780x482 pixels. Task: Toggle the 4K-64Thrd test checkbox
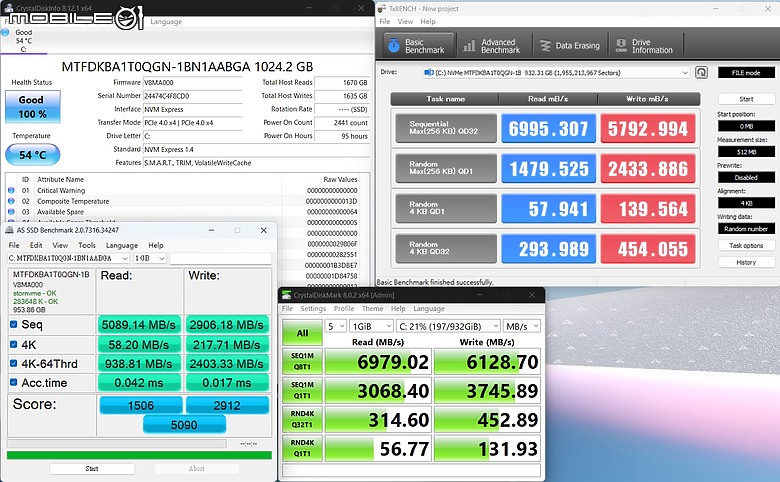click(13, 364)
